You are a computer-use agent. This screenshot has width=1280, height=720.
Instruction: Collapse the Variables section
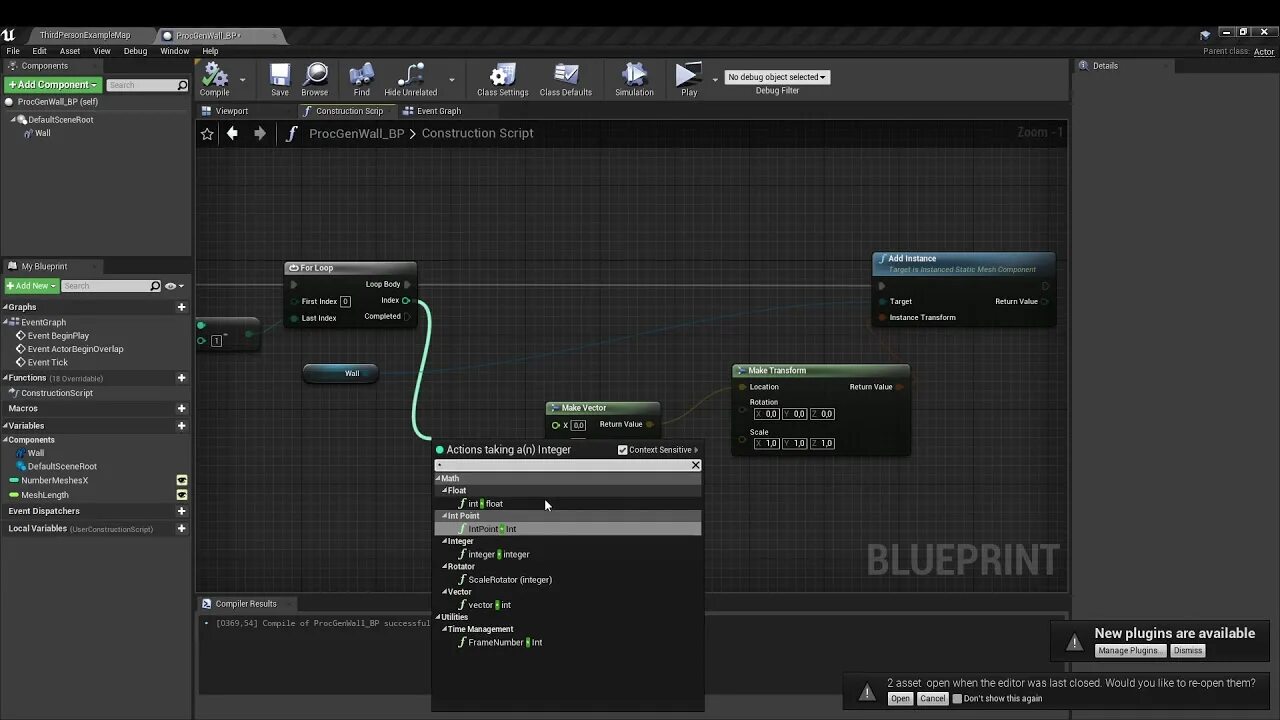[5, 425]
